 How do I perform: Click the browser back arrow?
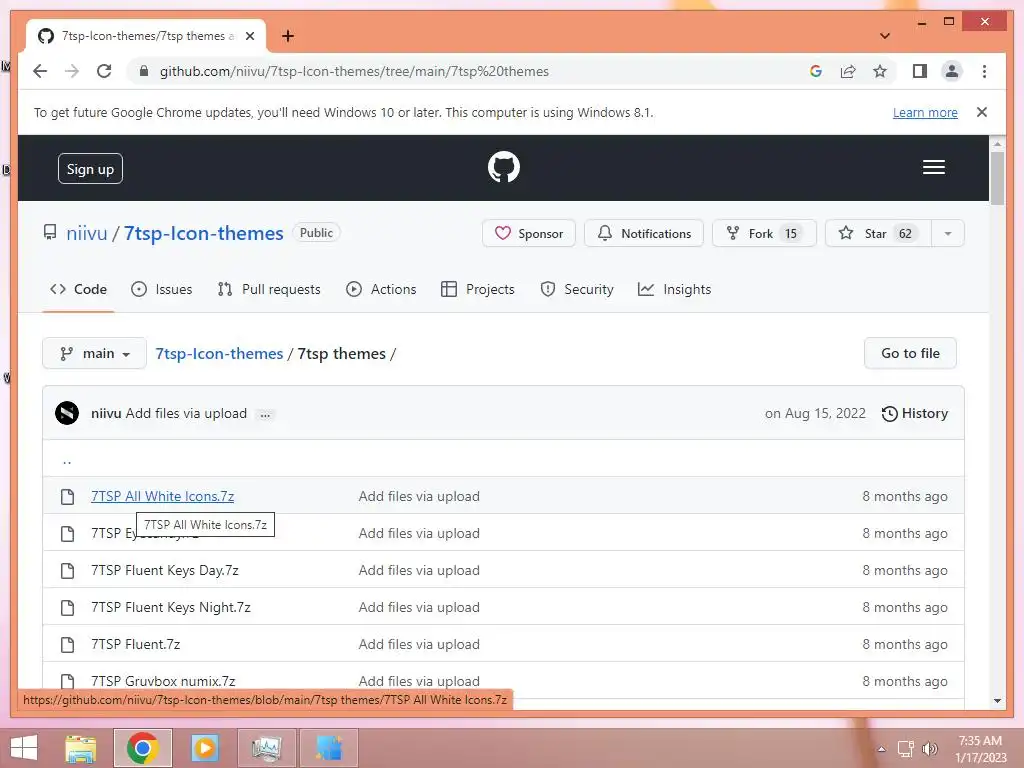[x=40, y=71]
